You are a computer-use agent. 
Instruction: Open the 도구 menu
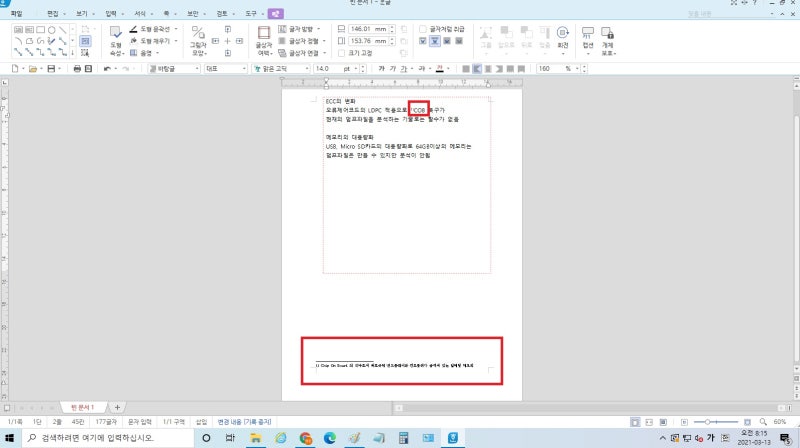(x=251, y=14)
